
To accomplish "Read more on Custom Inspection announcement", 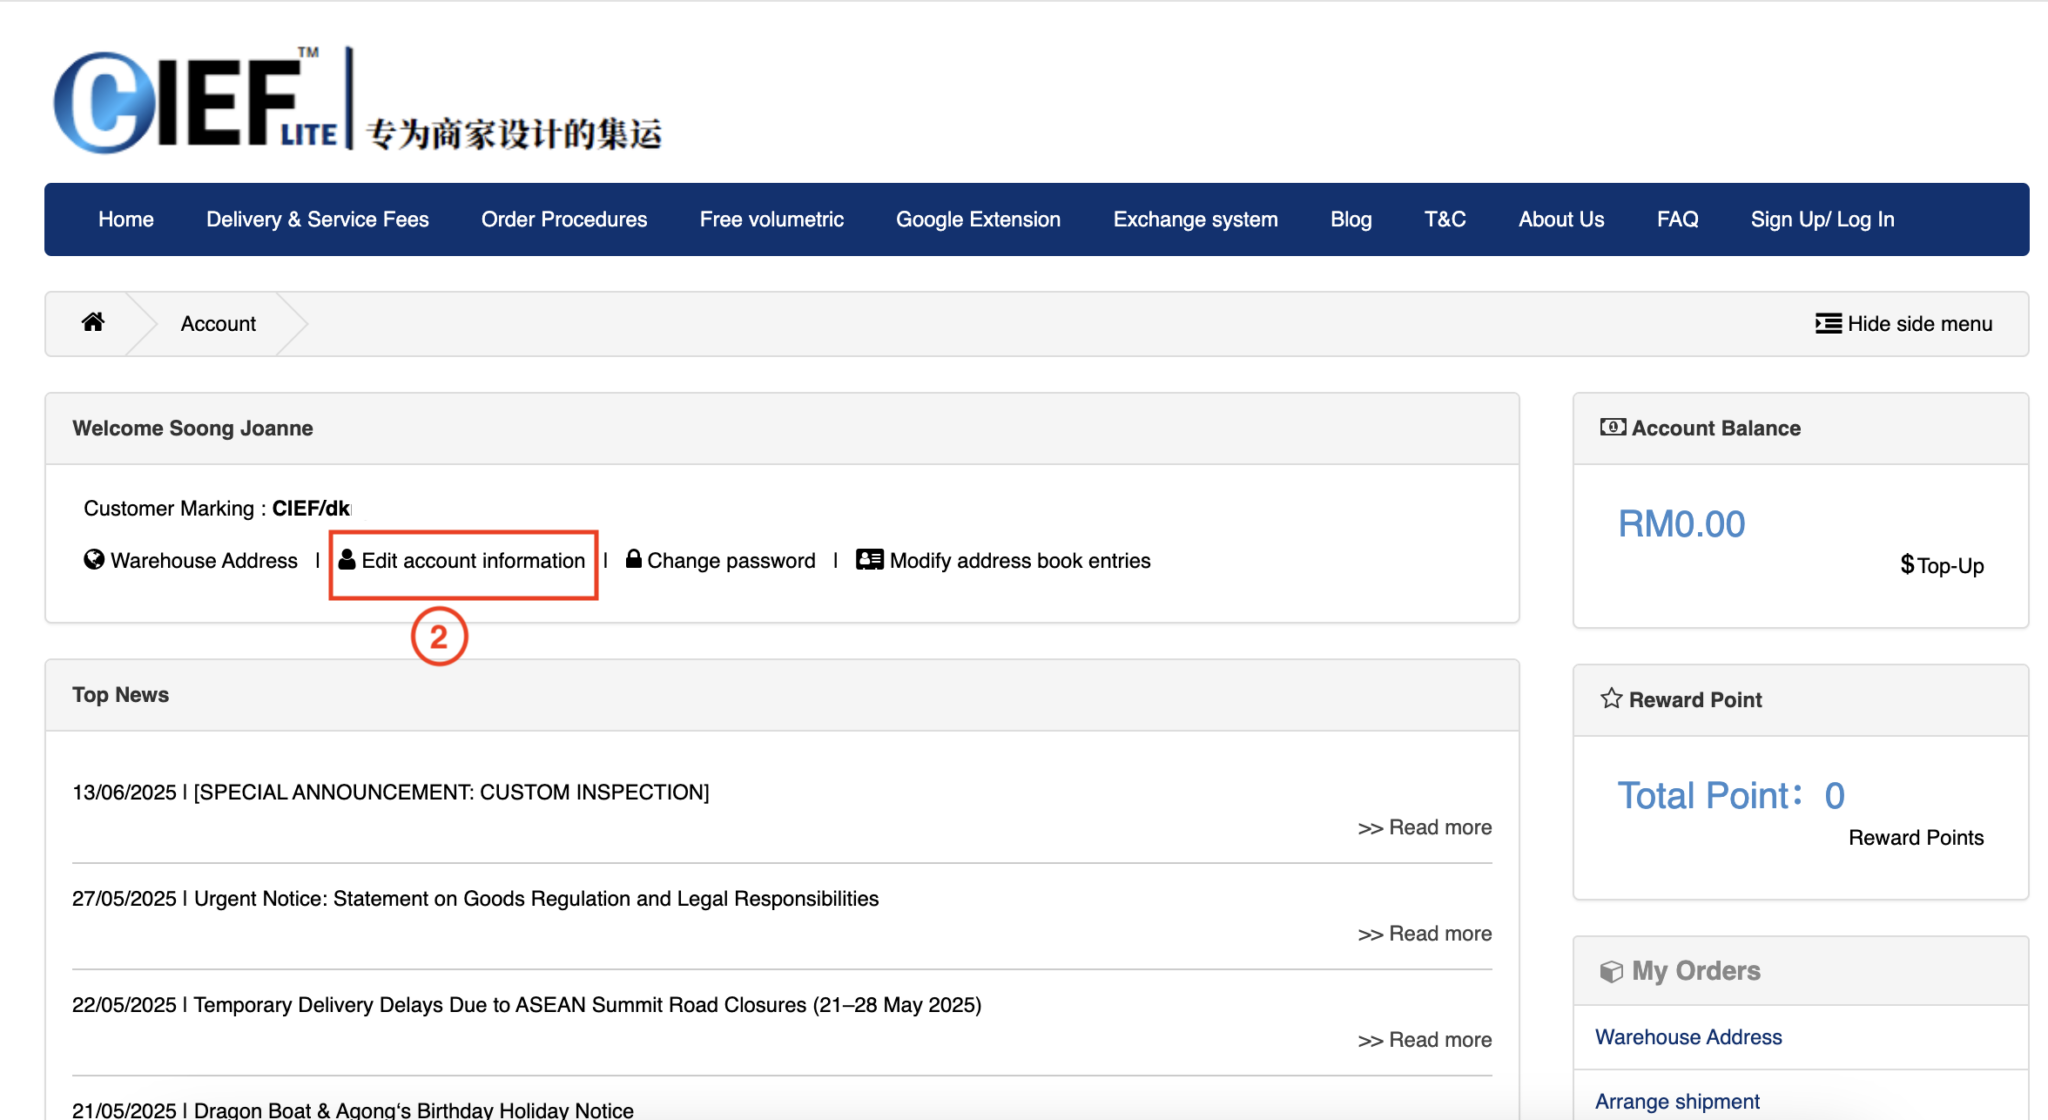I will 1424,828.
